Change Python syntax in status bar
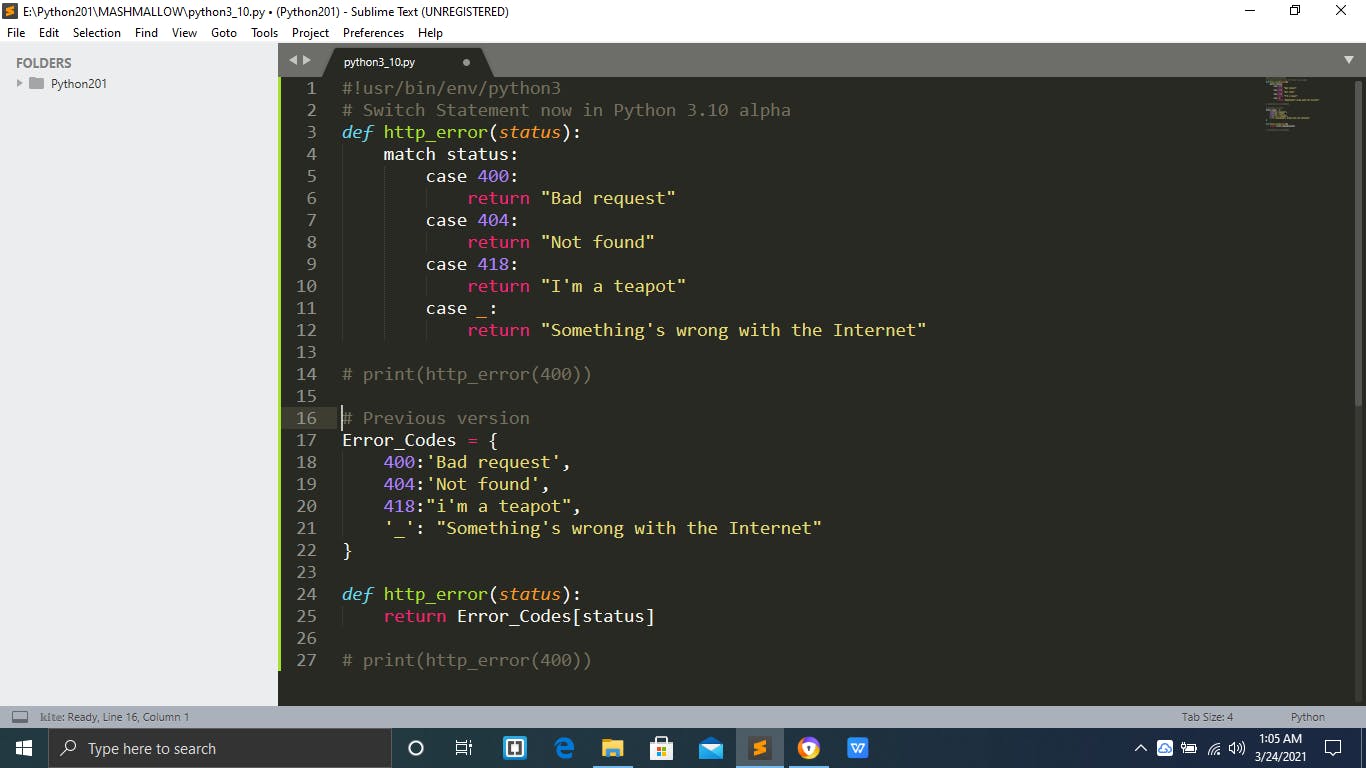Screen dimensions: 1366x768 tap(1307, 717)
